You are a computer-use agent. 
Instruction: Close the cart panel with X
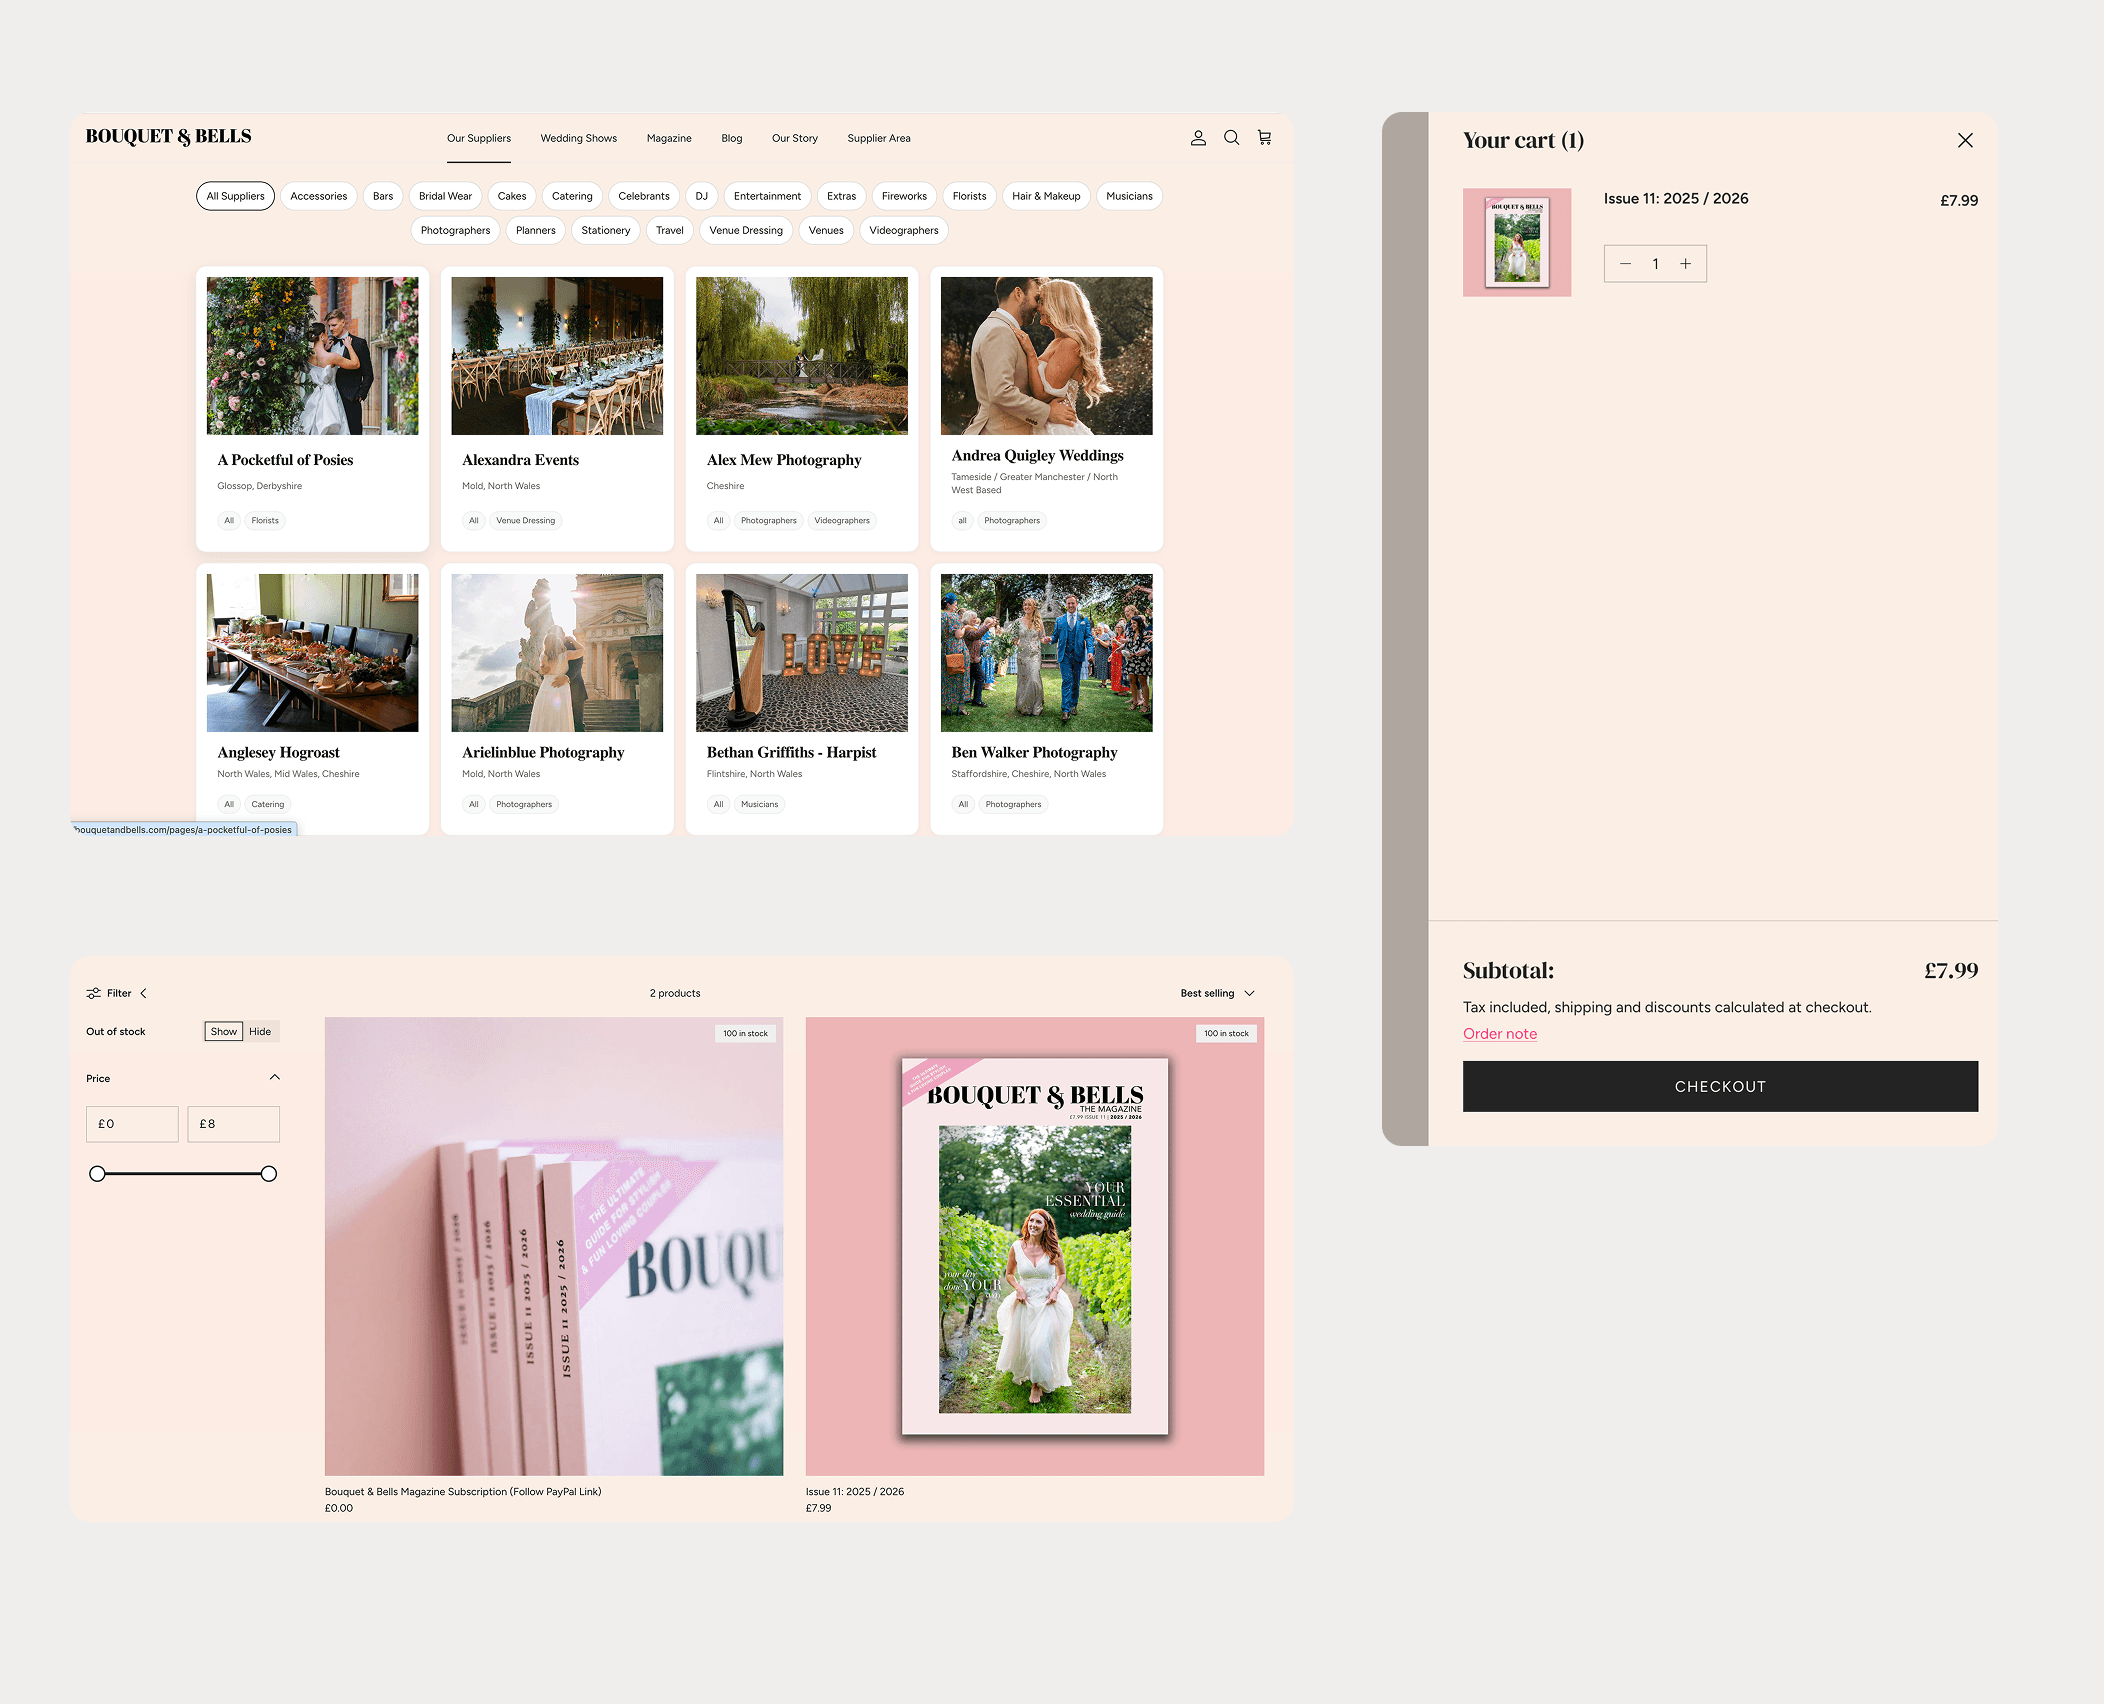point(1964,140)
